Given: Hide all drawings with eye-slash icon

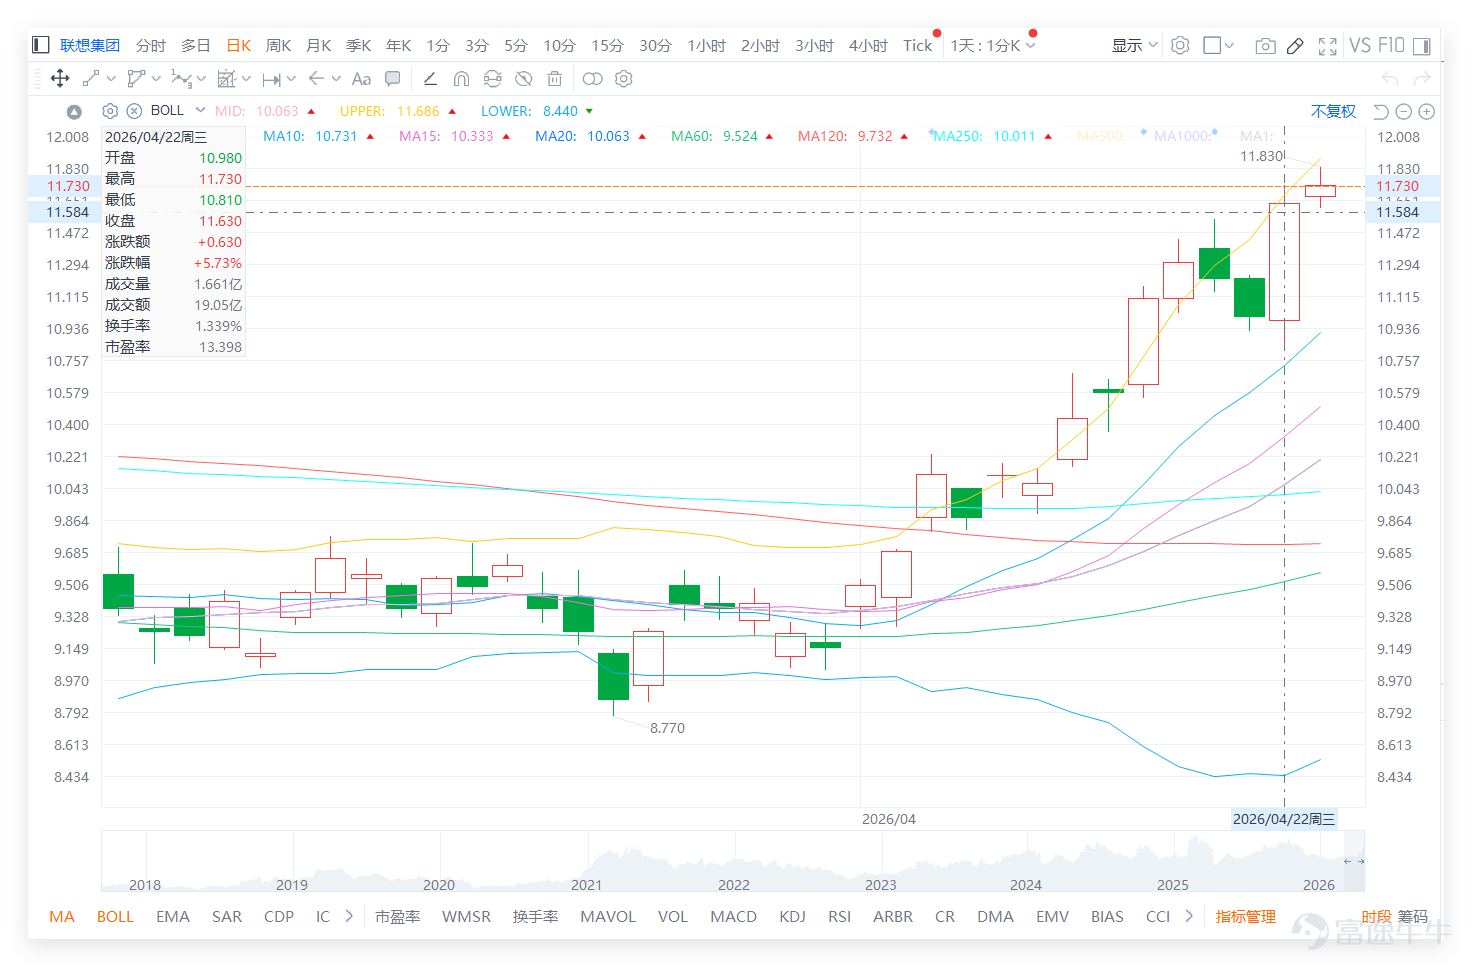Looking at the screenshot, I should 523,78.
